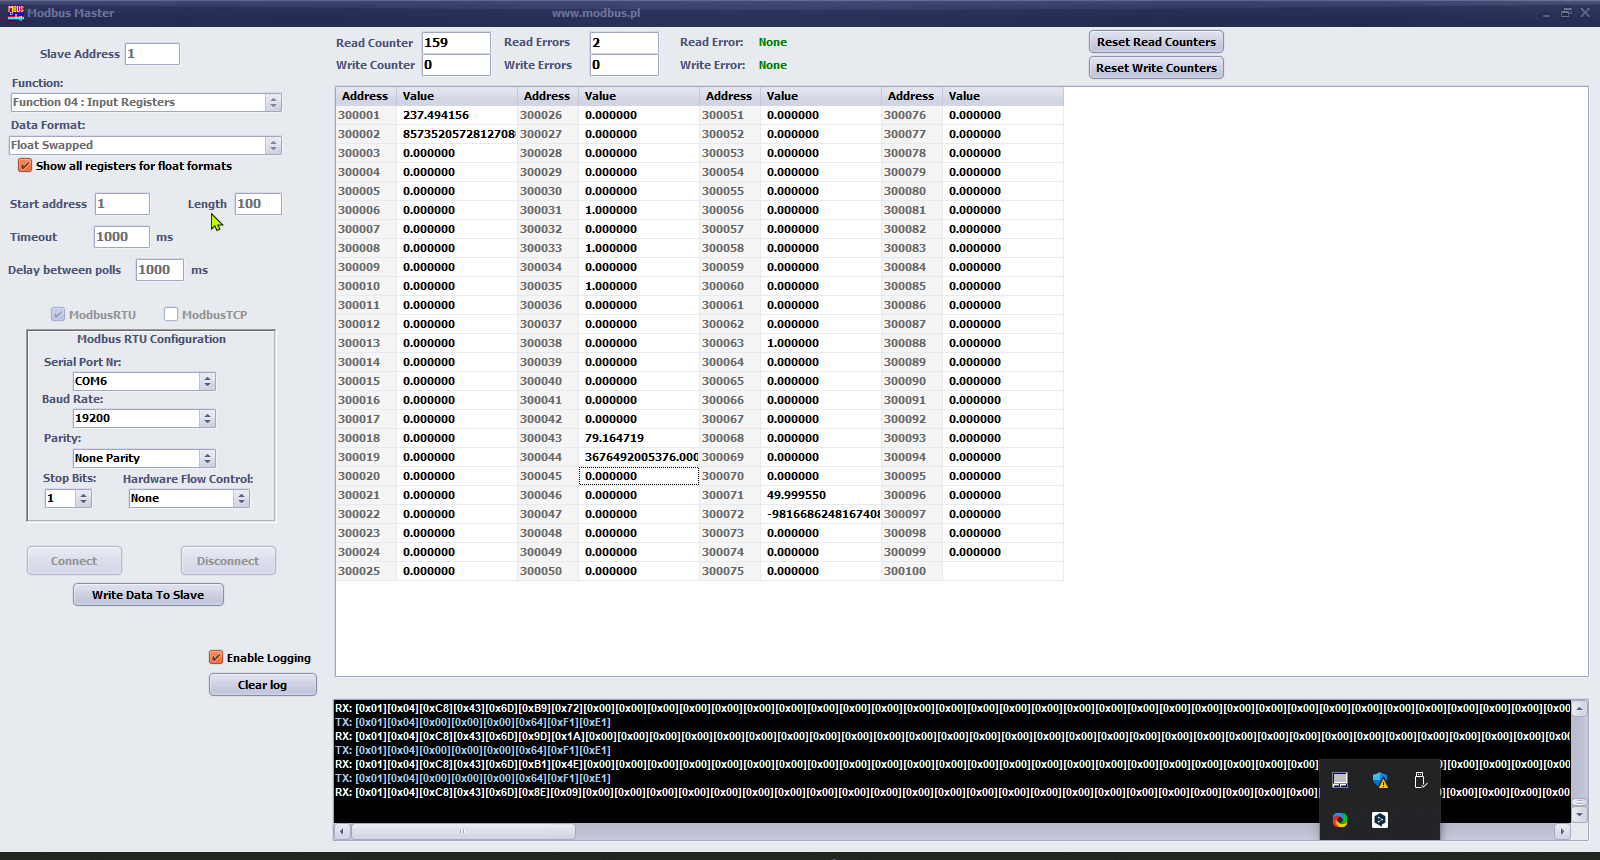Click the highlighted value cell of 300045

pyautogui.click(x=639, y=476)
